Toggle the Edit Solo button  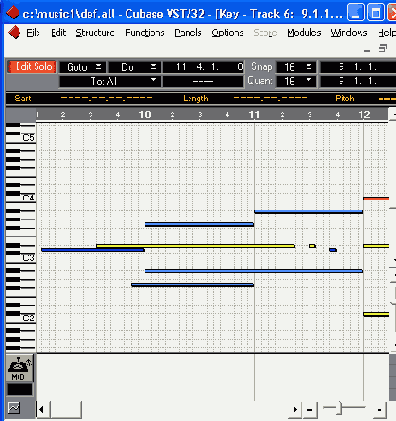32,67
